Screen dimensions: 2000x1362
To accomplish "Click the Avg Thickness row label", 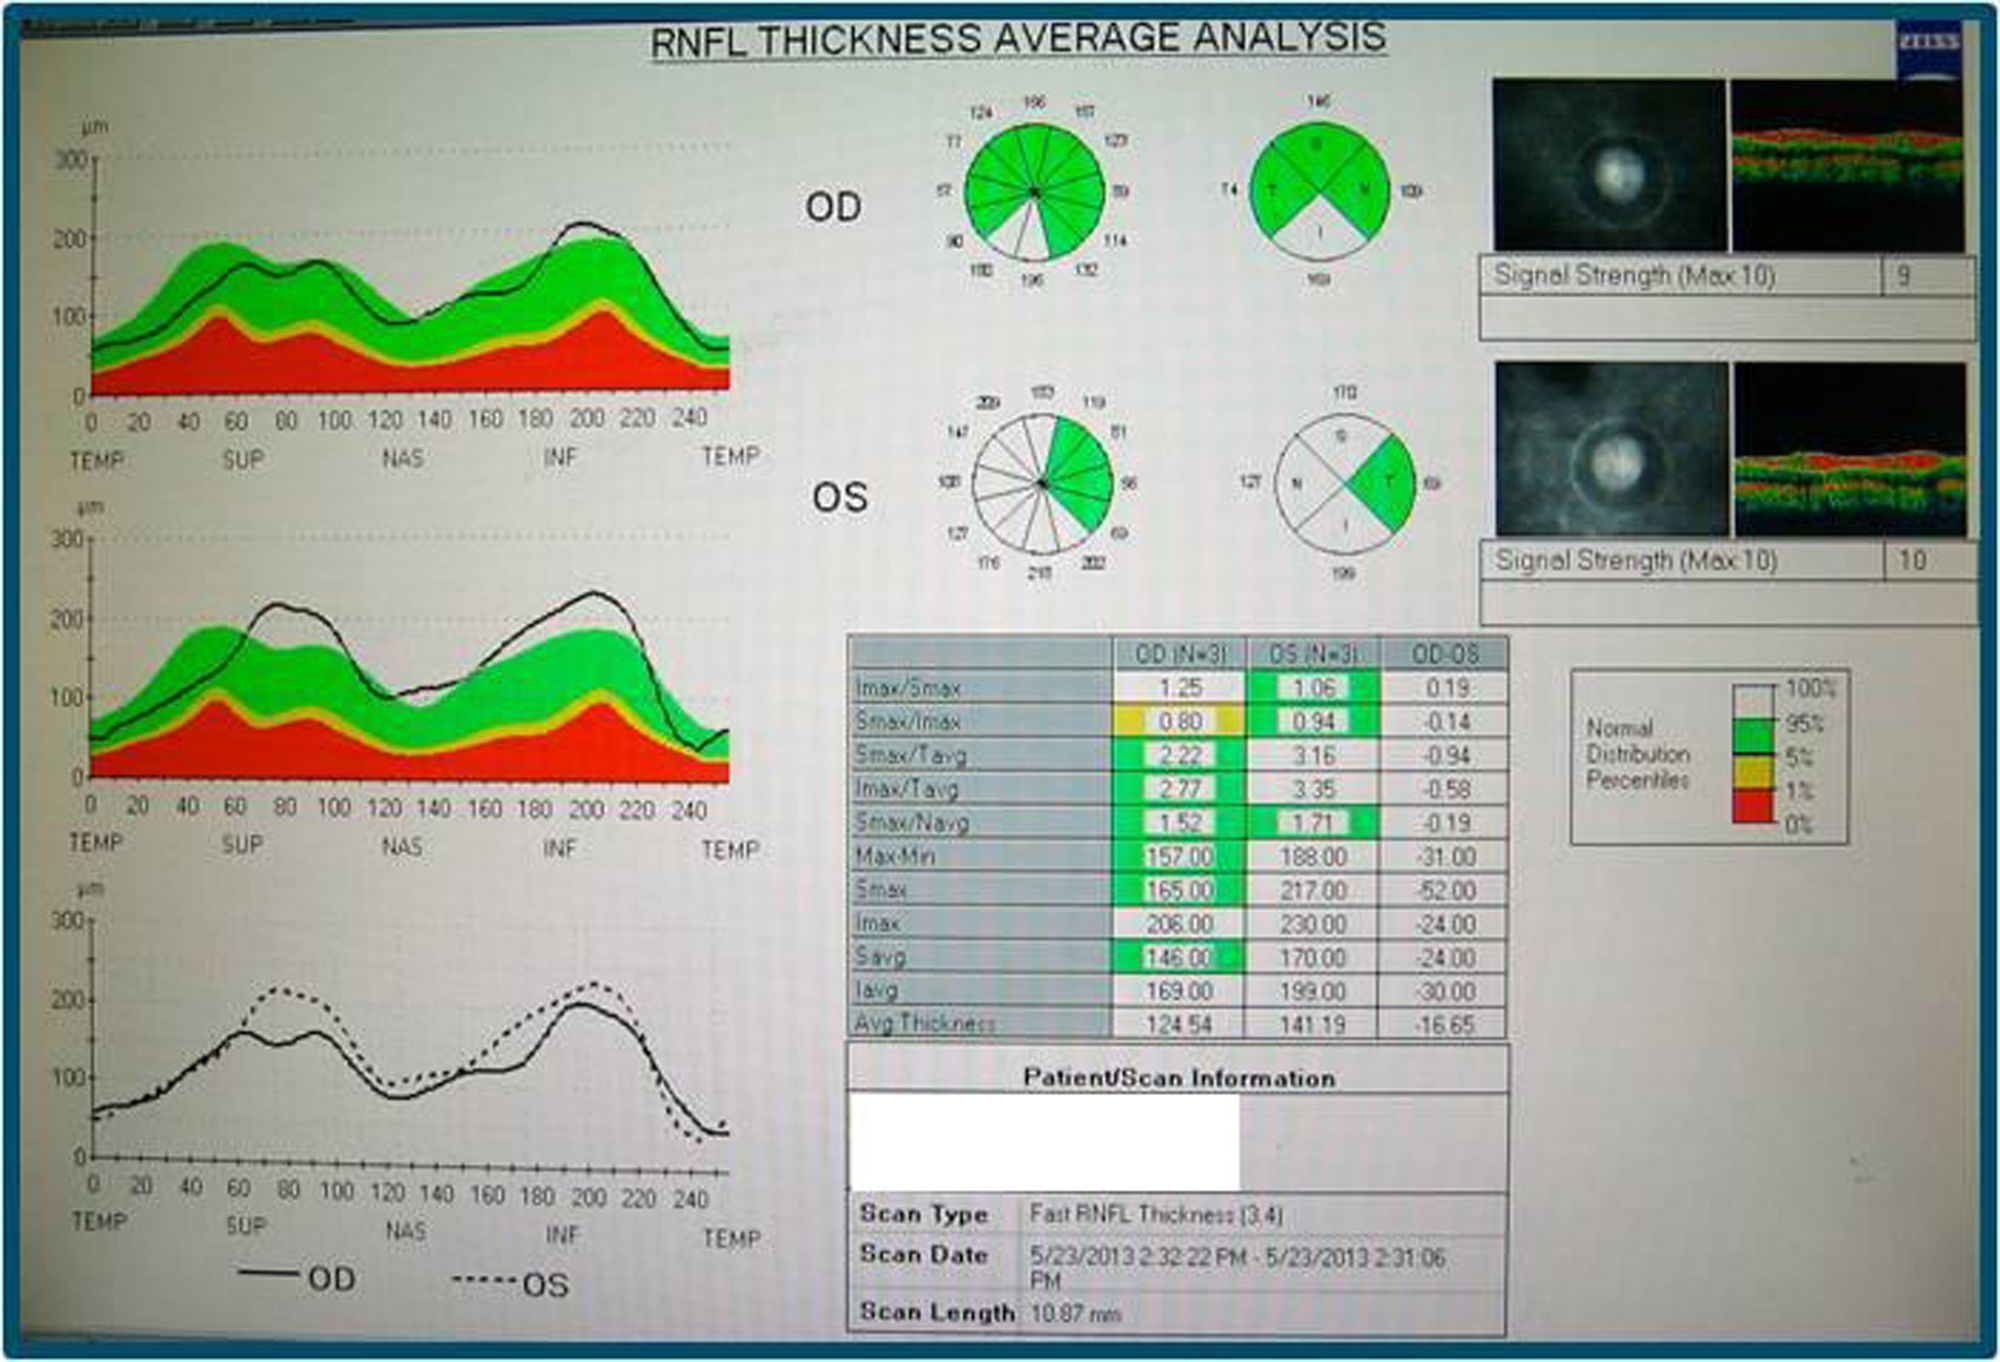I will point(925,1024).
